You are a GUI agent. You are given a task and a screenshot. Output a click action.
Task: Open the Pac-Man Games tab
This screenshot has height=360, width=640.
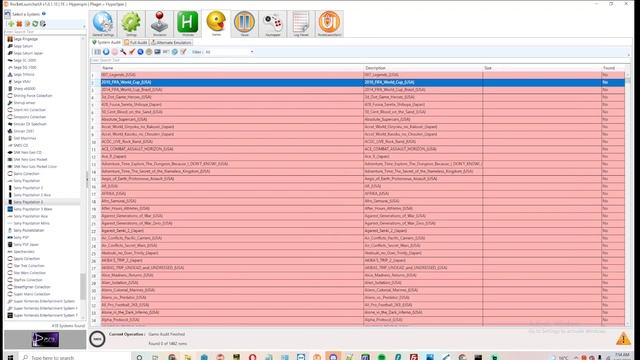[x=216, y=24]
